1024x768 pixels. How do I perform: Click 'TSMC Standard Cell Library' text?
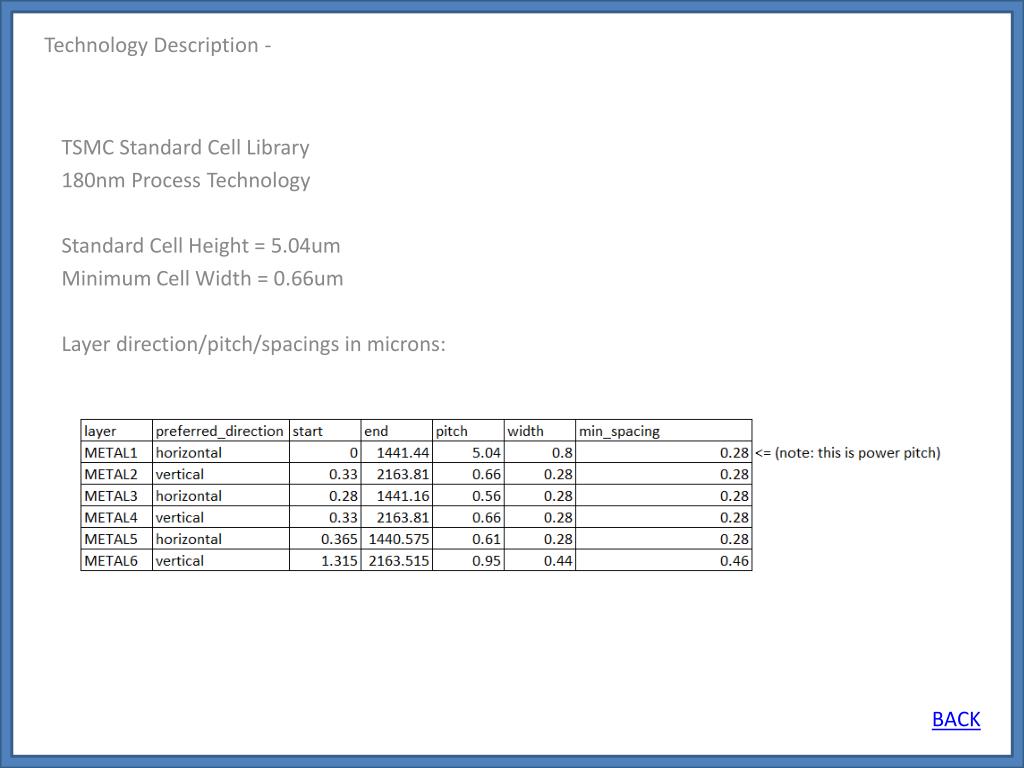(185, 148)
